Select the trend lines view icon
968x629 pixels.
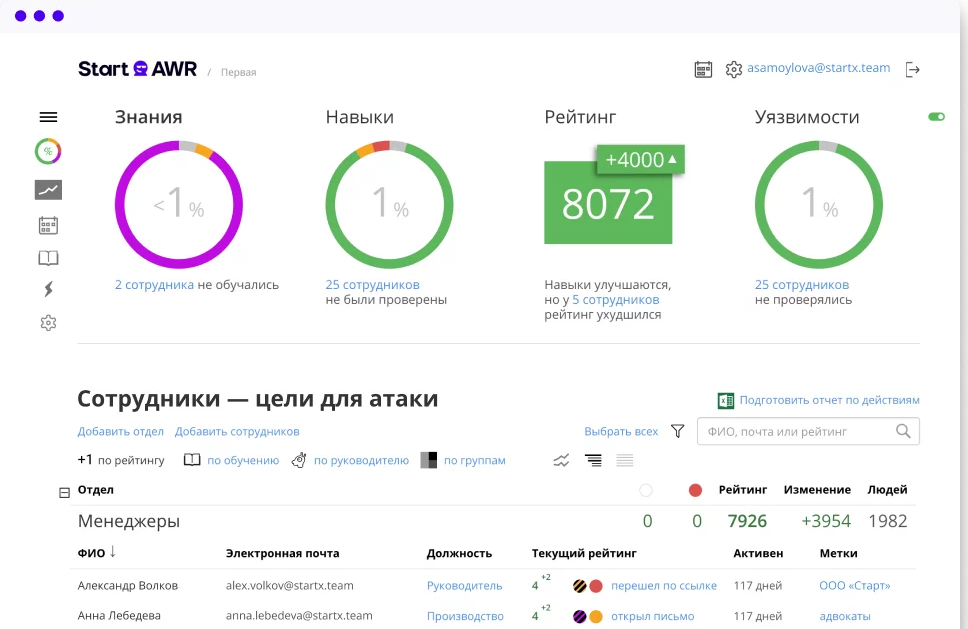[x=561, y=460]
